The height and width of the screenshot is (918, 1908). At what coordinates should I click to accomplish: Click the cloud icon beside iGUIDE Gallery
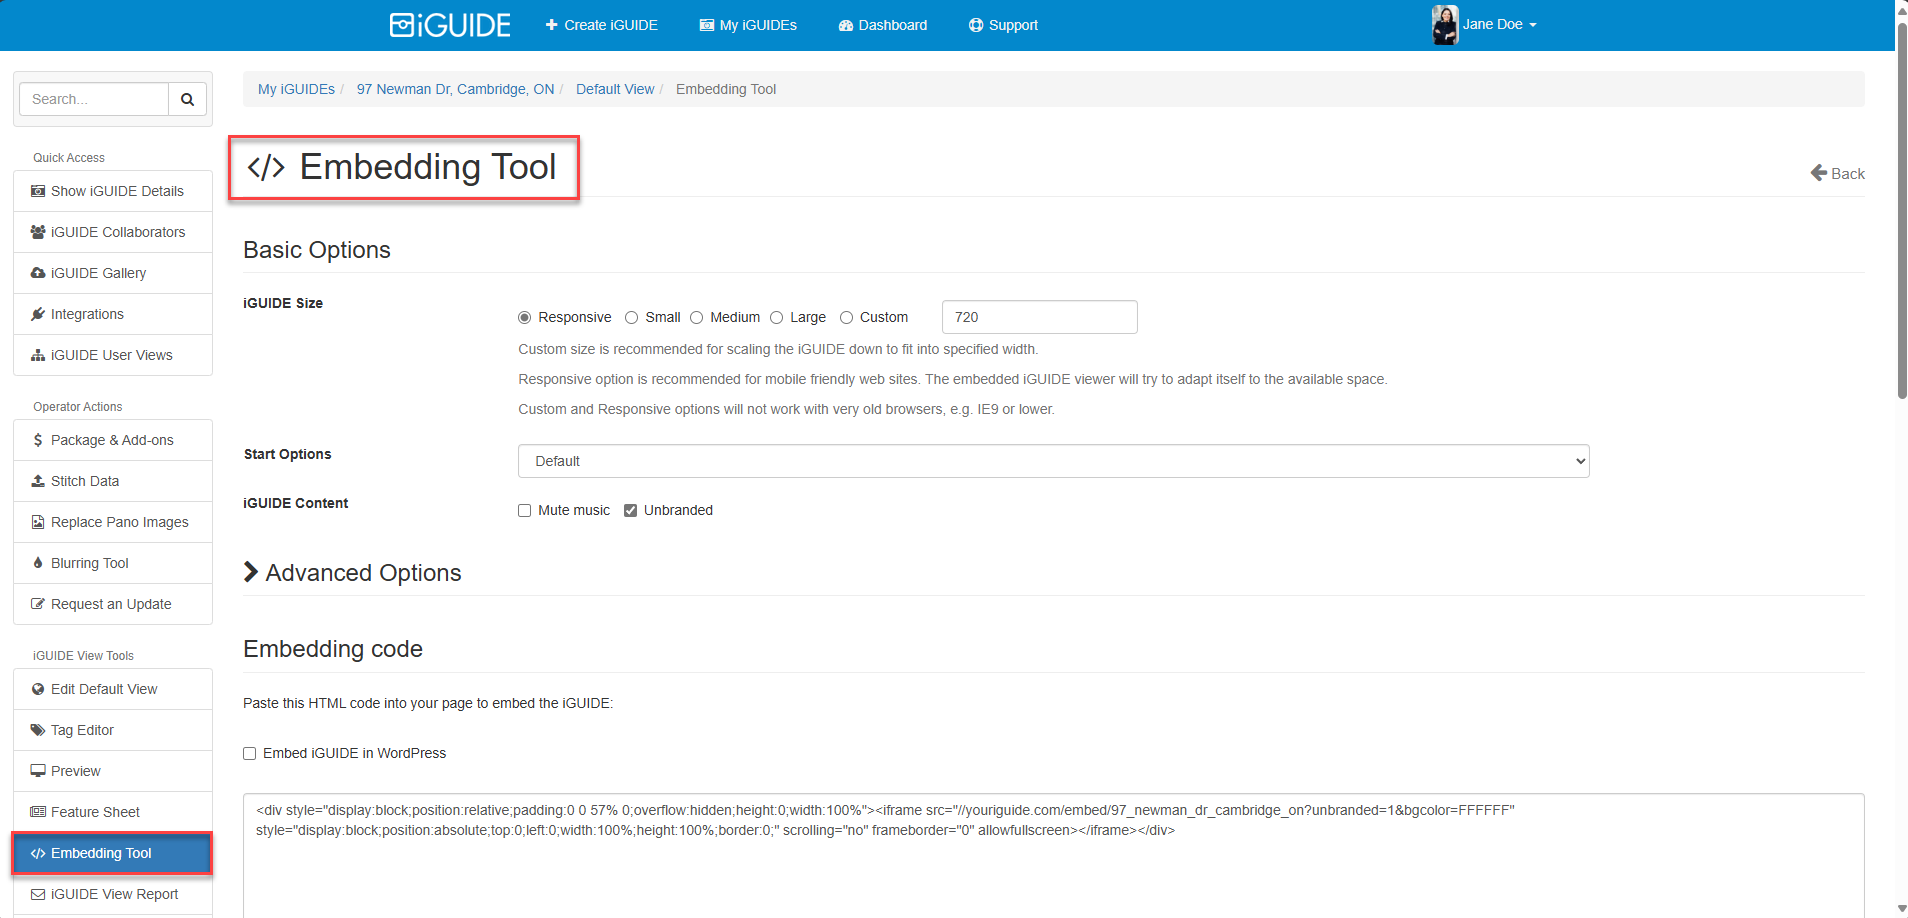(38, 273)
